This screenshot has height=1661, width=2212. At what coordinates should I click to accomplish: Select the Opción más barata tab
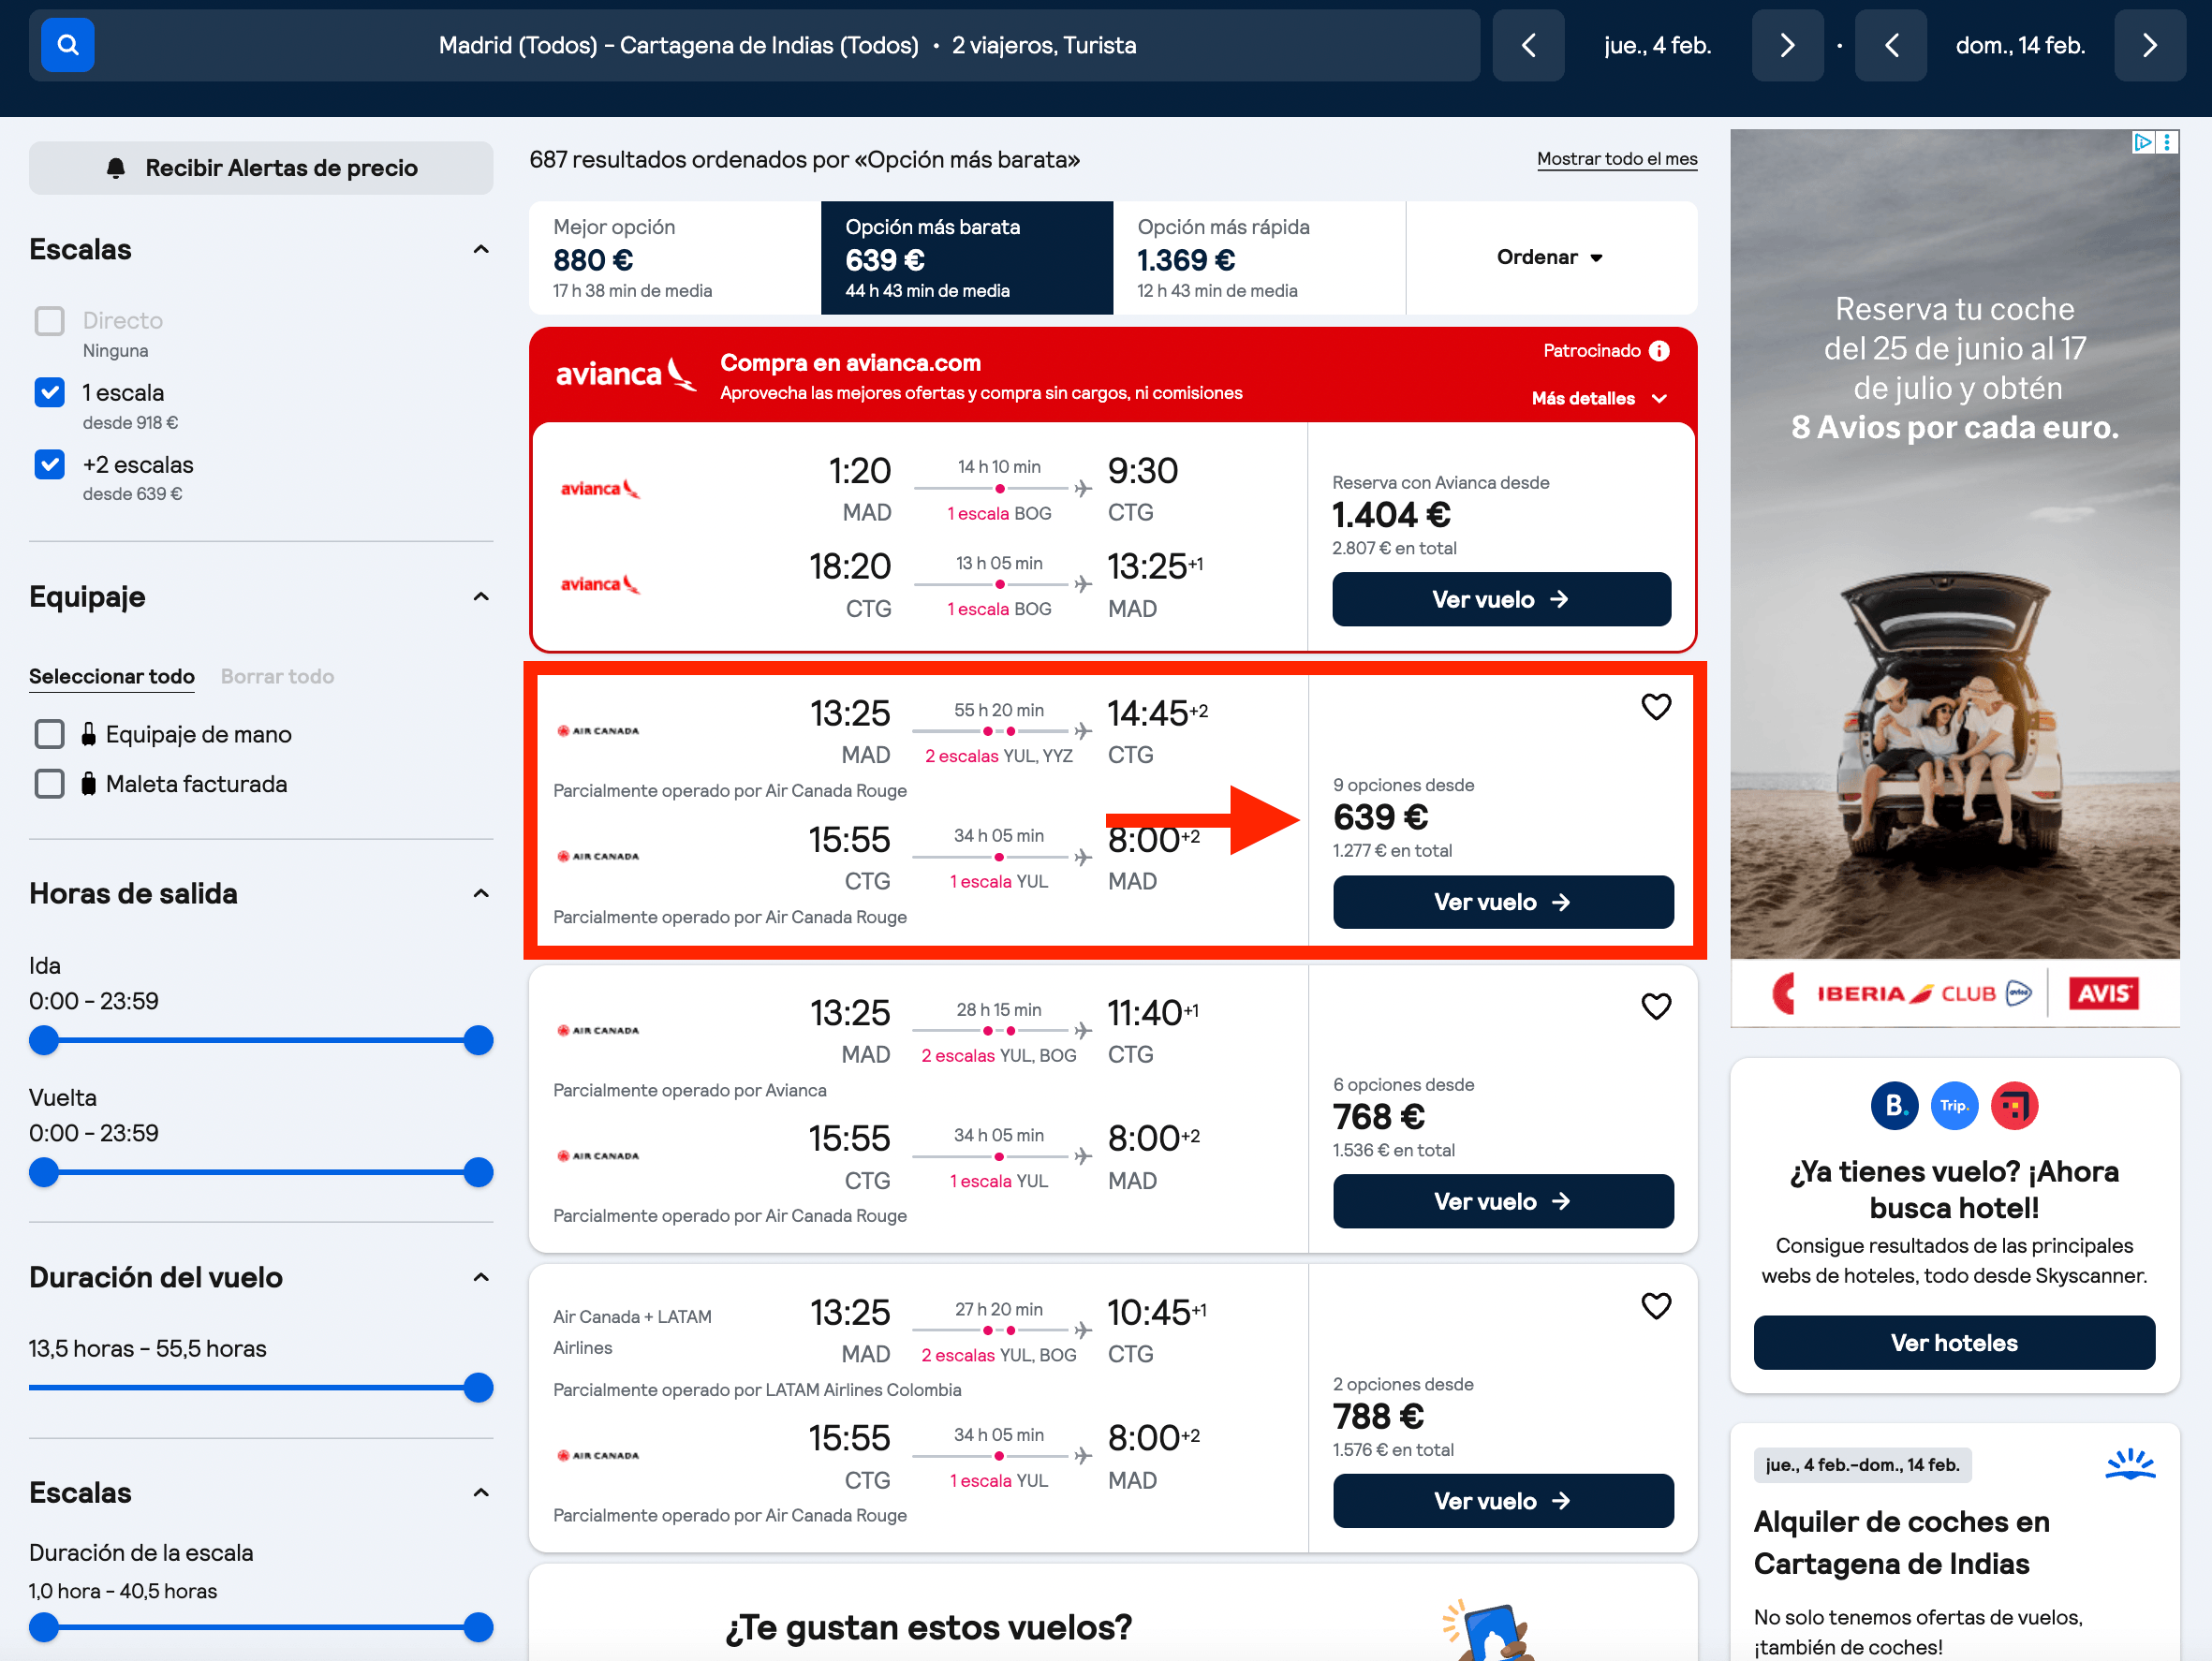click(x=966, y=258)
